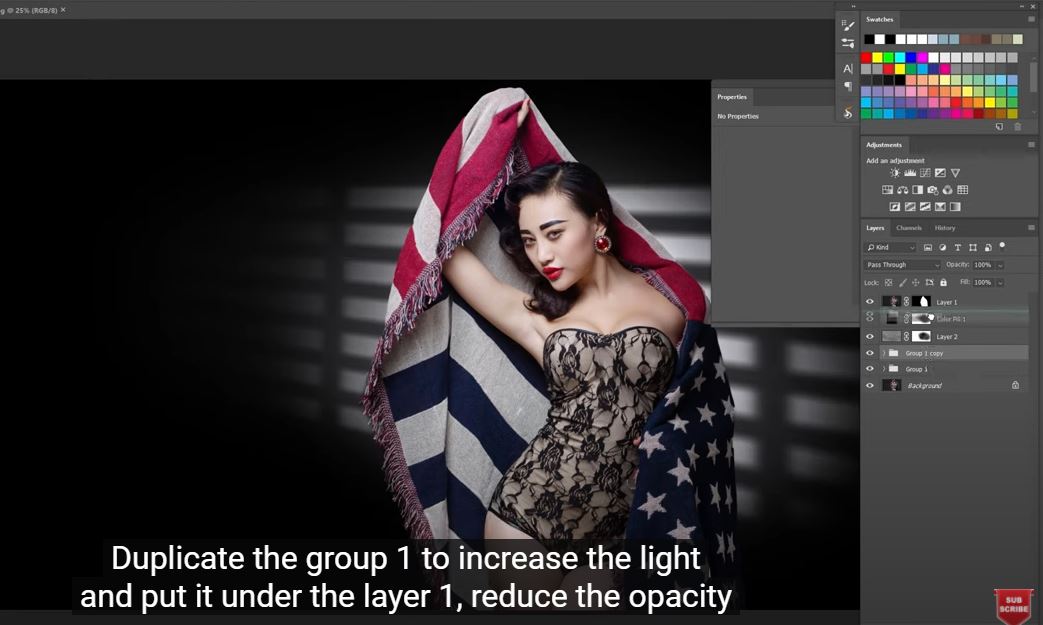Open the Kind layer filter dropdown
Screen dimensions: 1043x625
coord(891,247)
